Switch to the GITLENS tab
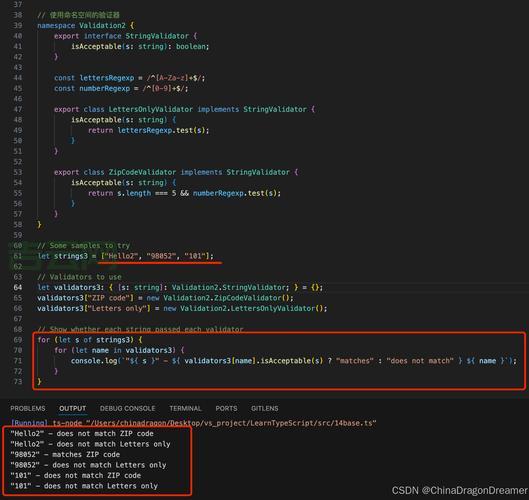529x500 pixels. [264, 408]
